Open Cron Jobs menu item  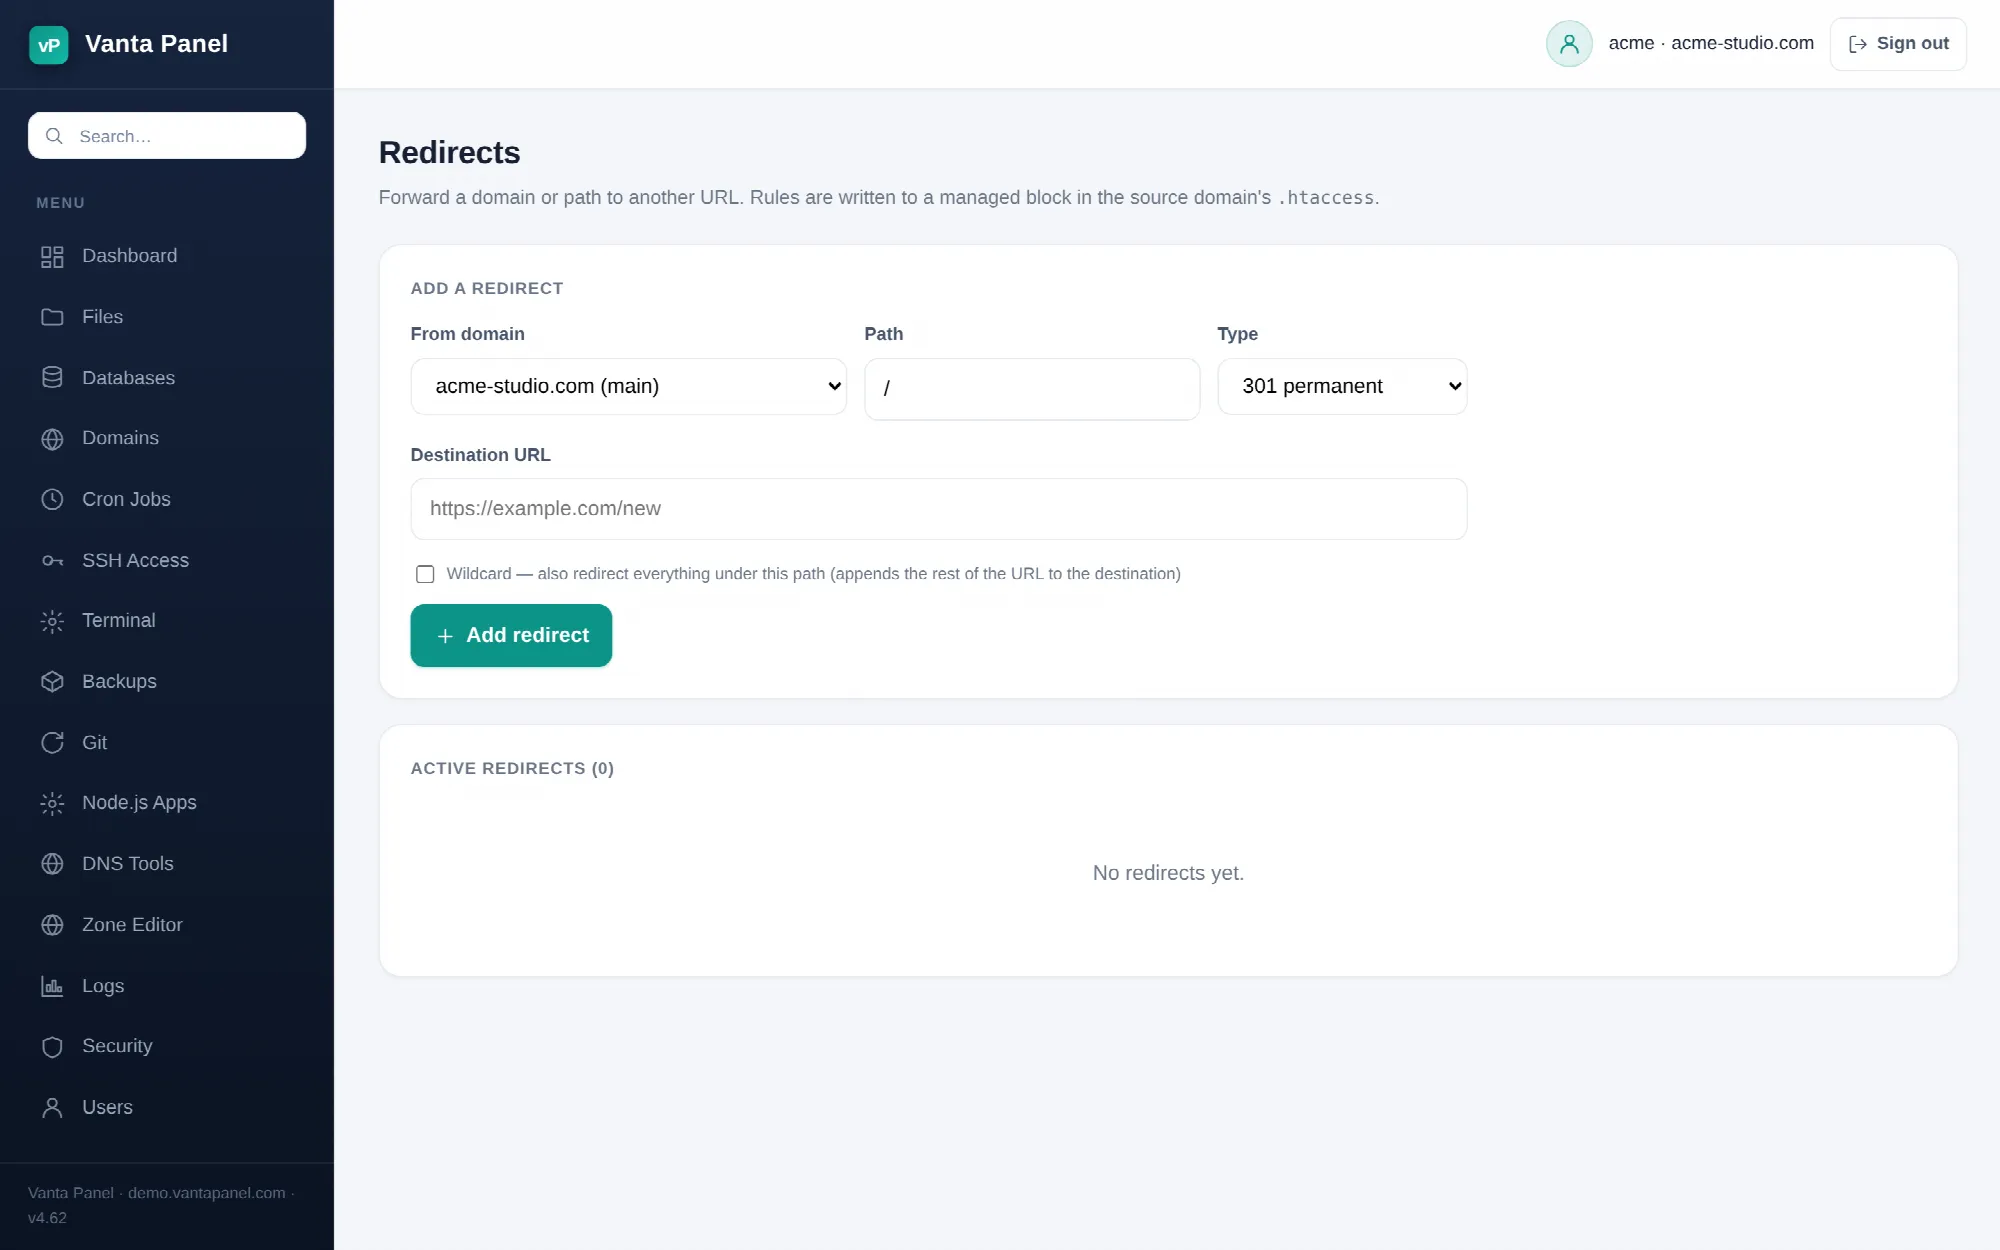pos(167,499)
